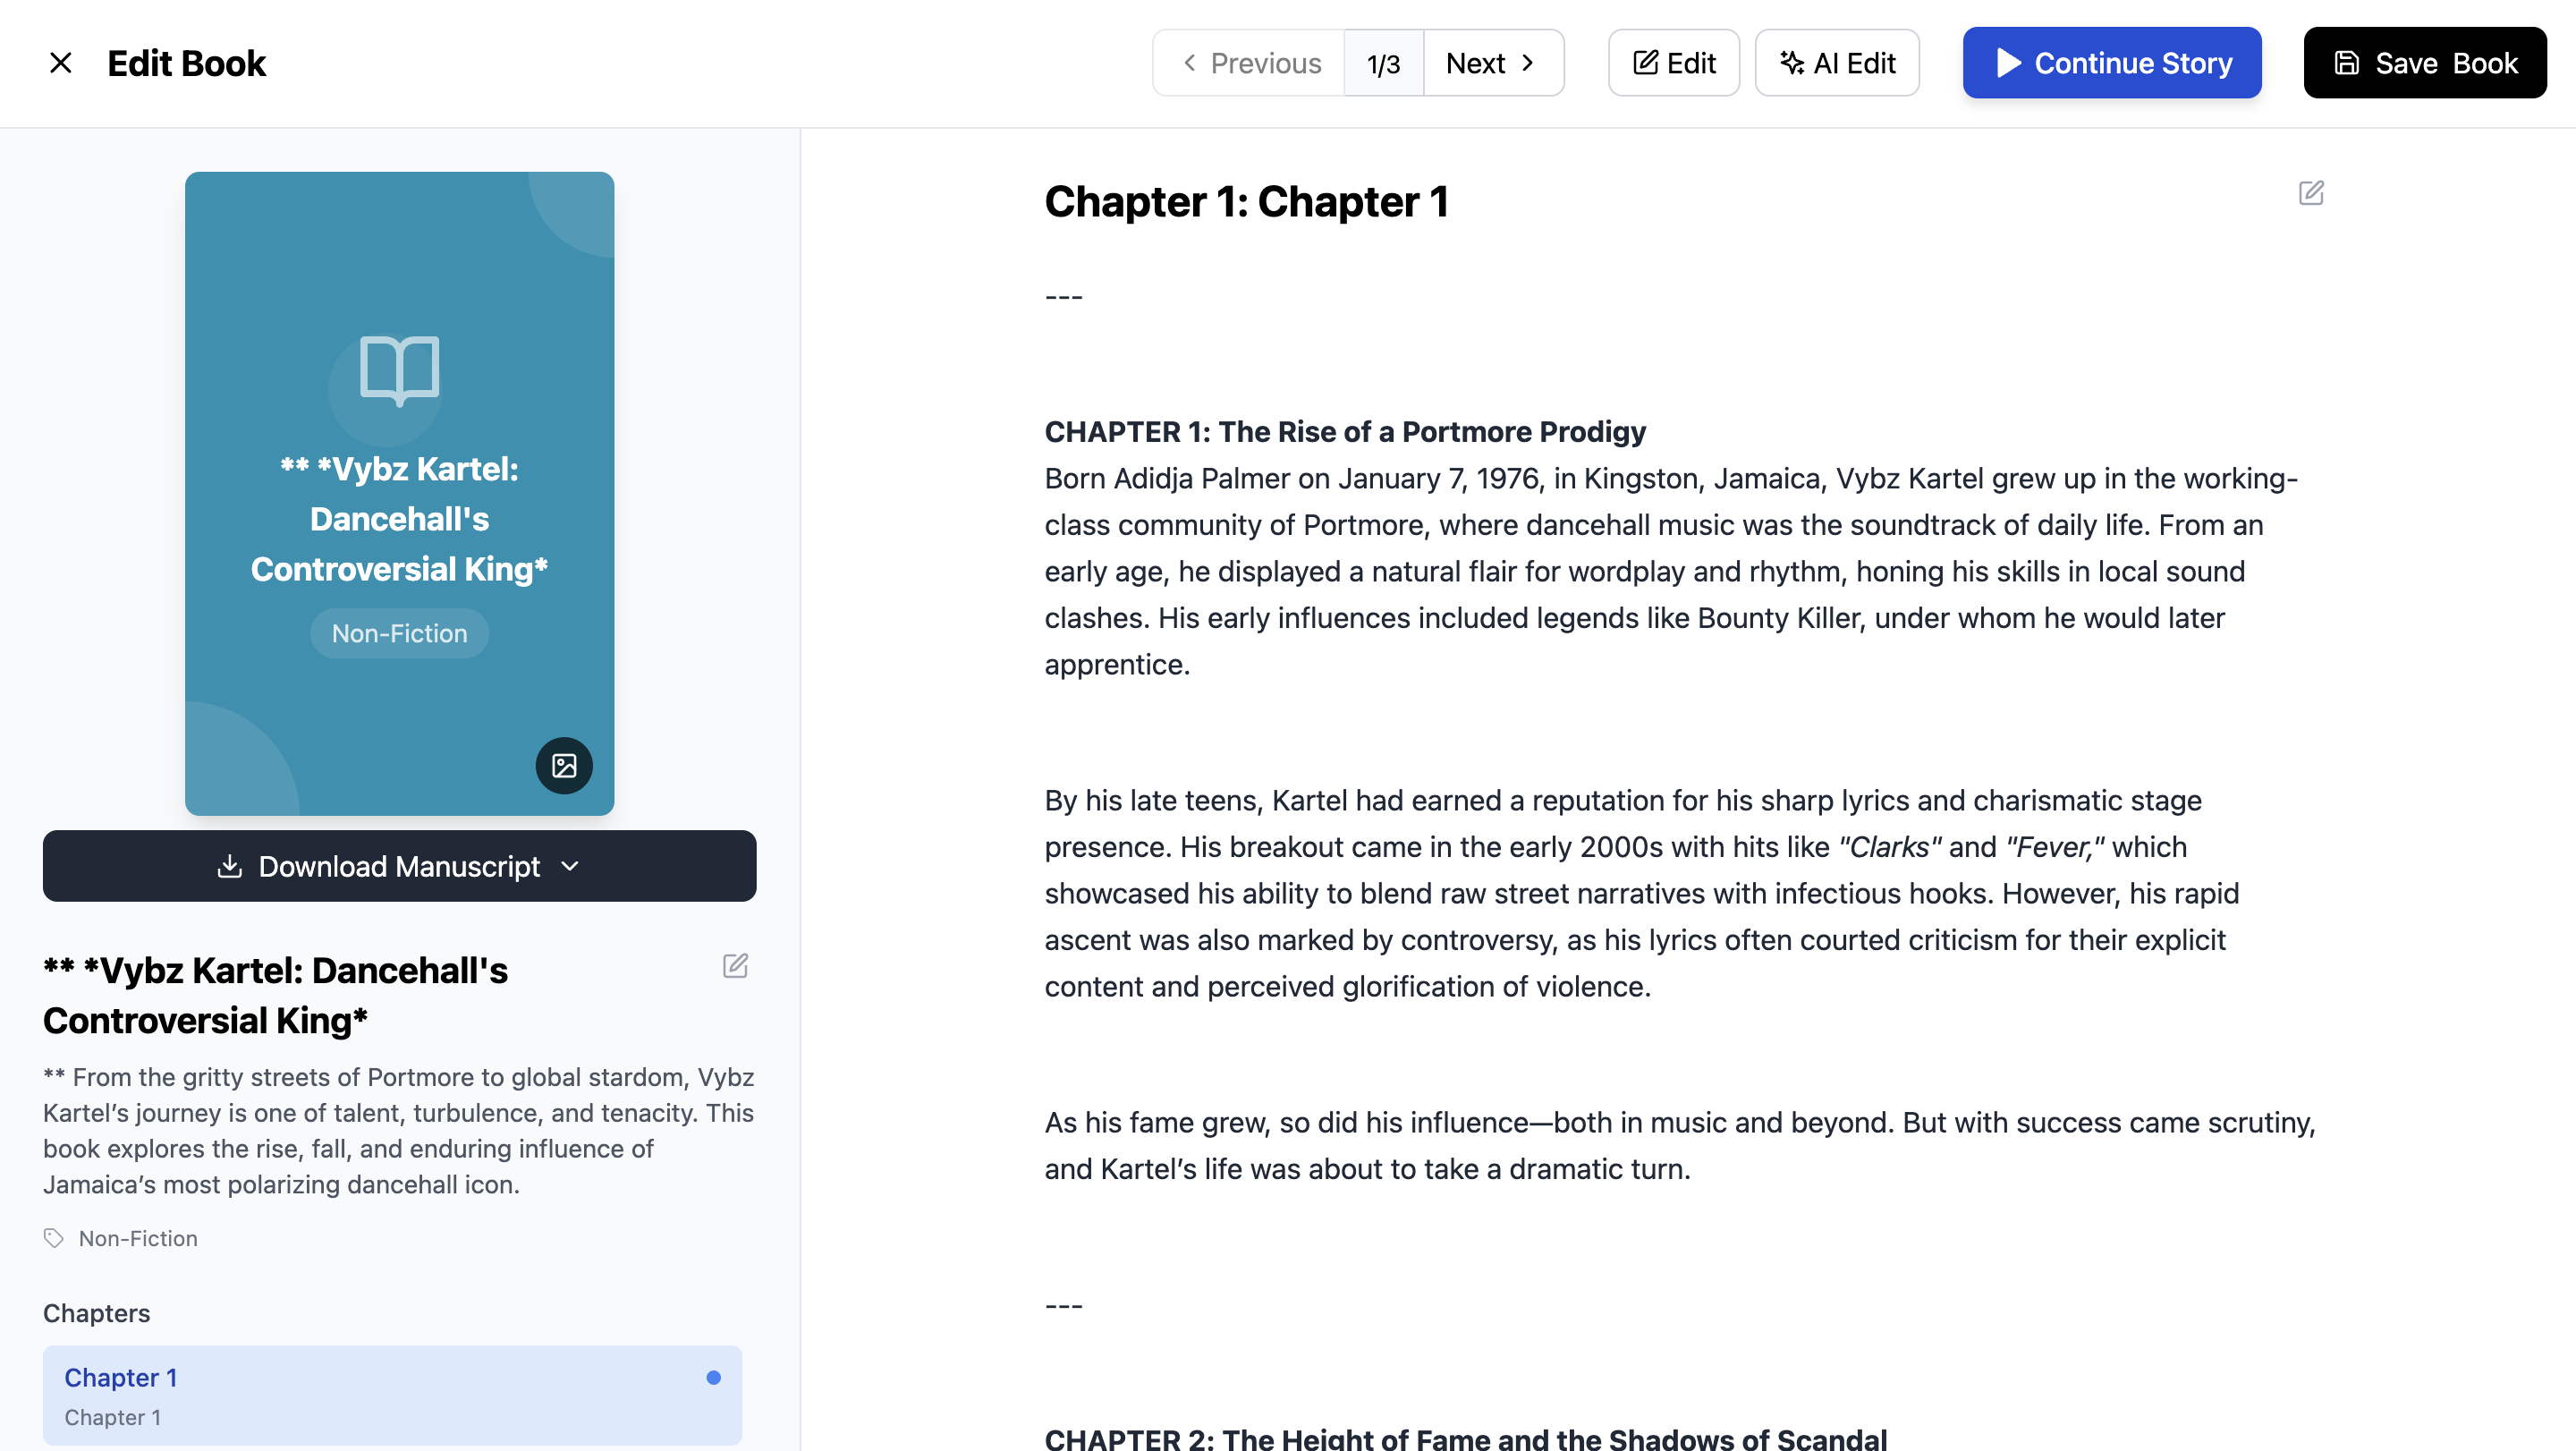2576x1451 pixels.
Task: Expand the Download Manuscript dropdown chevron
Action: click(570, 866)
